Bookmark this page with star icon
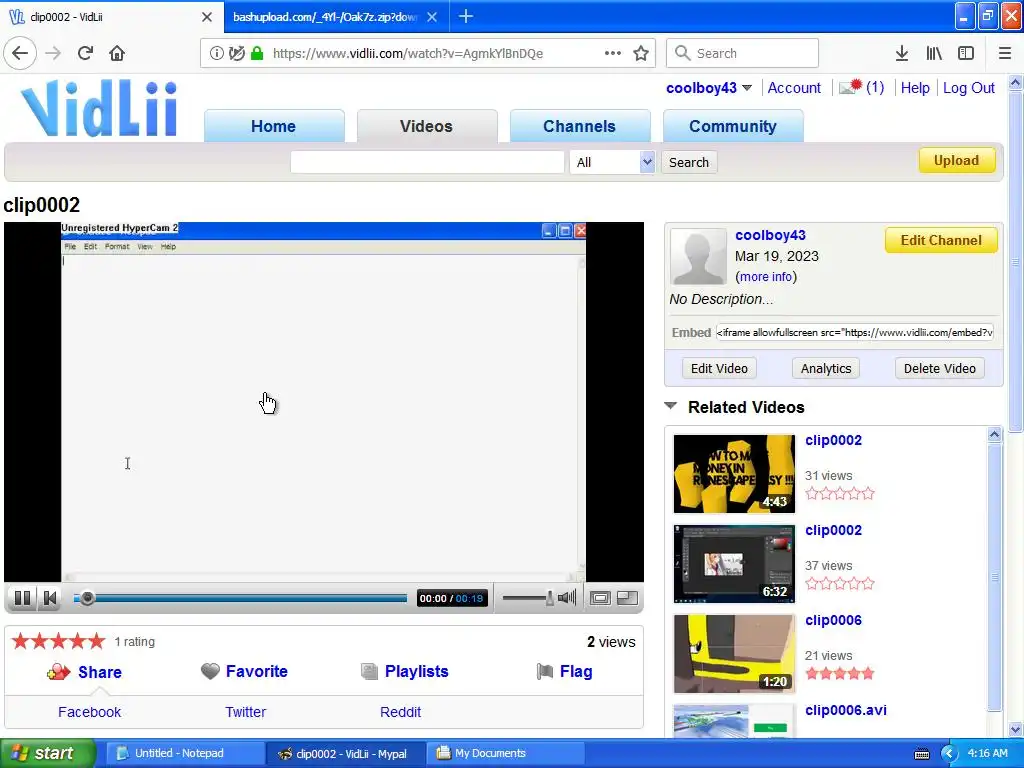1024x768 pixels. 641,53
